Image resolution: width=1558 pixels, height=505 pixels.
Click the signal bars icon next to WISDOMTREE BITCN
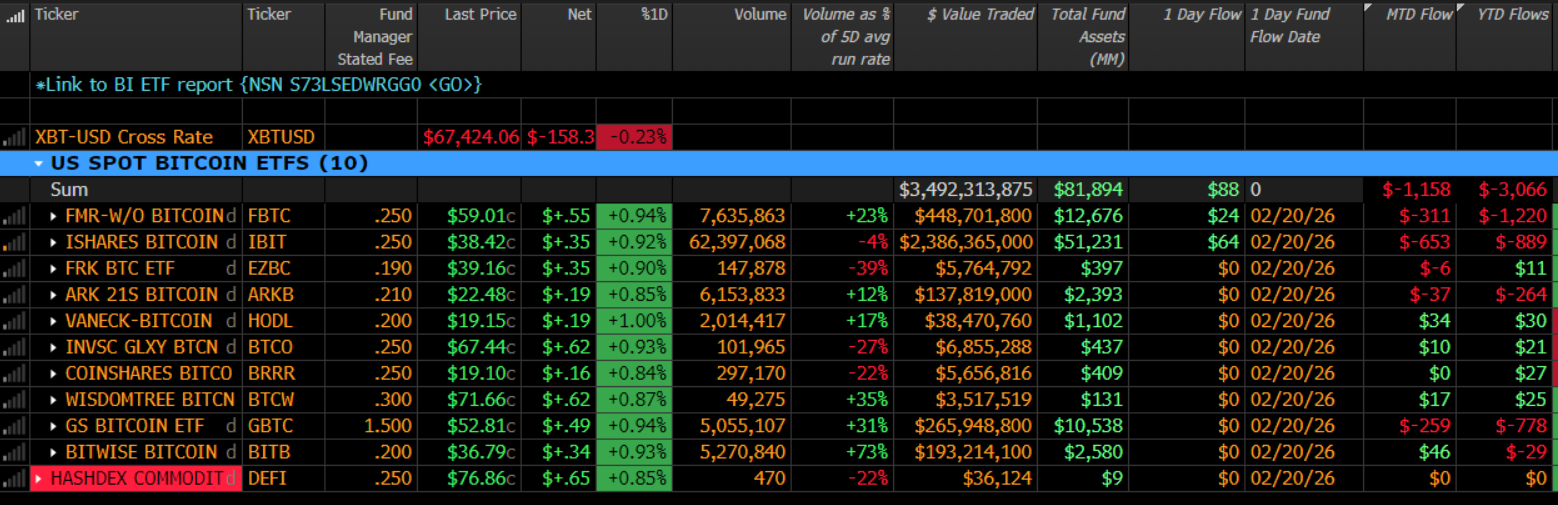[14, 399]
